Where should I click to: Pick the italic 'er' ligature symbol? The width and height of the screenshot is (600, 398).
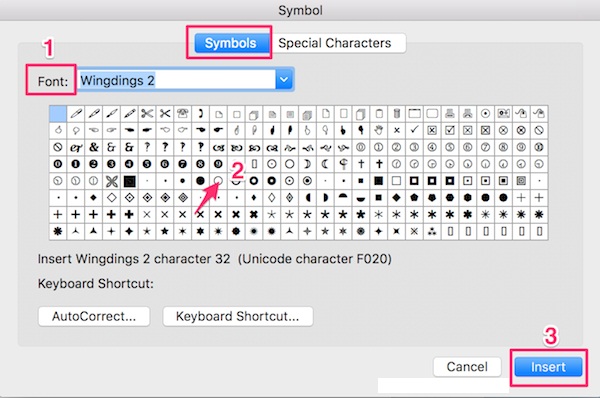76,147
